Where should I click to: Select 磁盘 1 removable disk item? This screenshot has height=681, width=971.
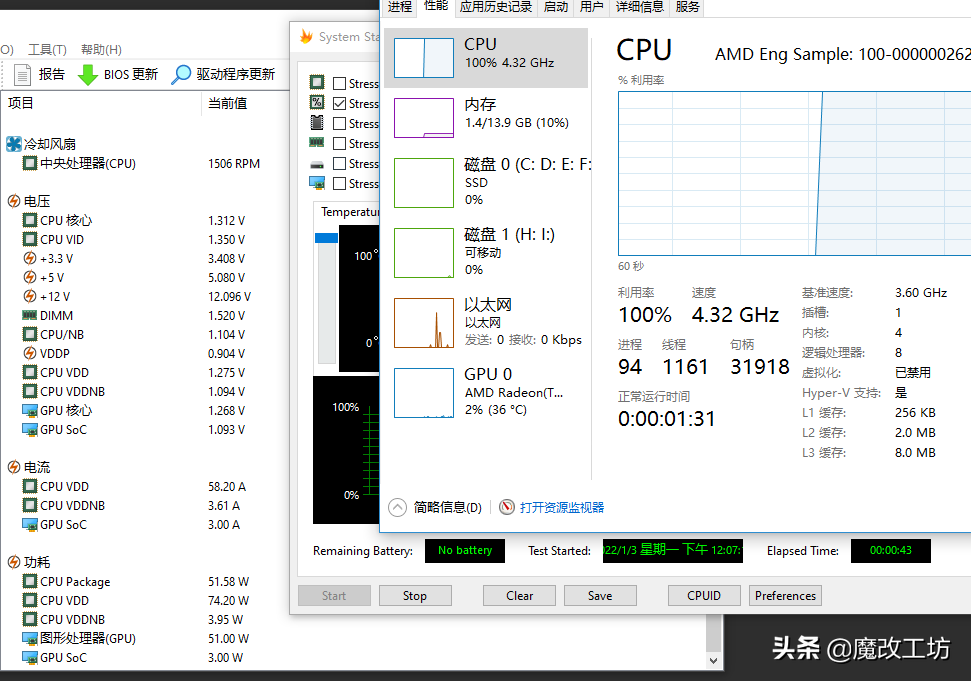click(x=486, y=253)
